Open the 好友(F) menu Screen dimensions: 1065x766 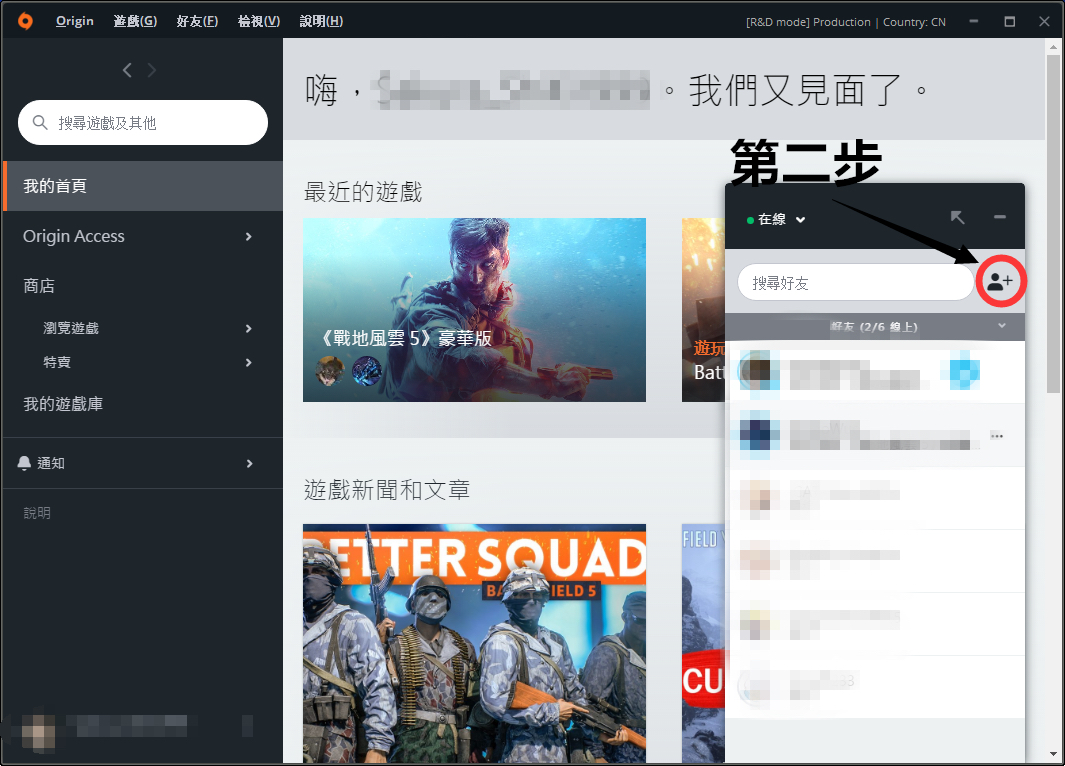(x=197, y=21)
